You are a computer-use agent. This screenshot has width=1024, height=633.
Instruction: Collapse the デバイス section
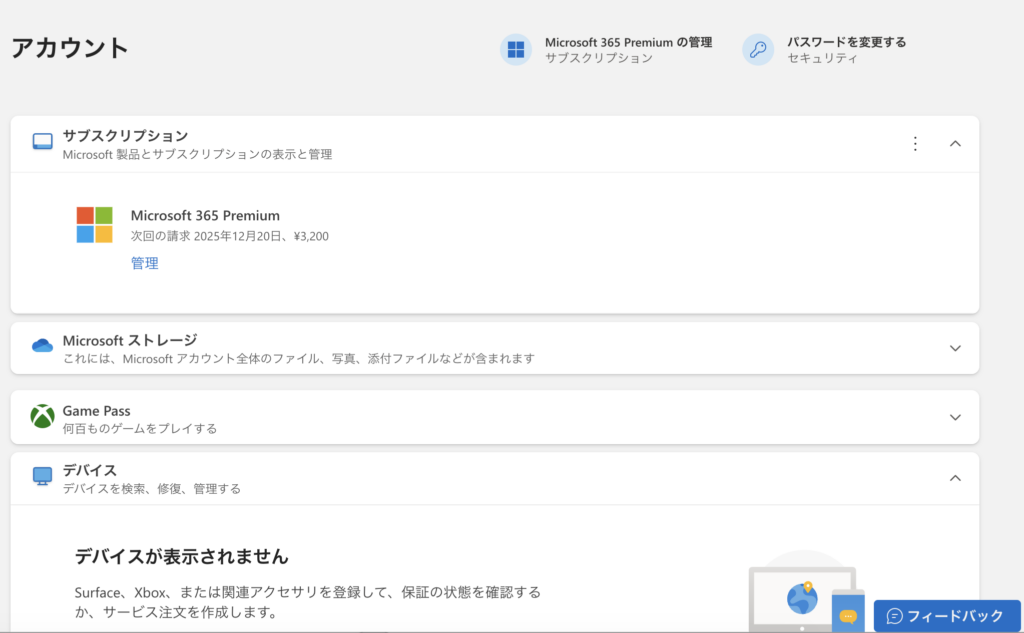(955, 478)
